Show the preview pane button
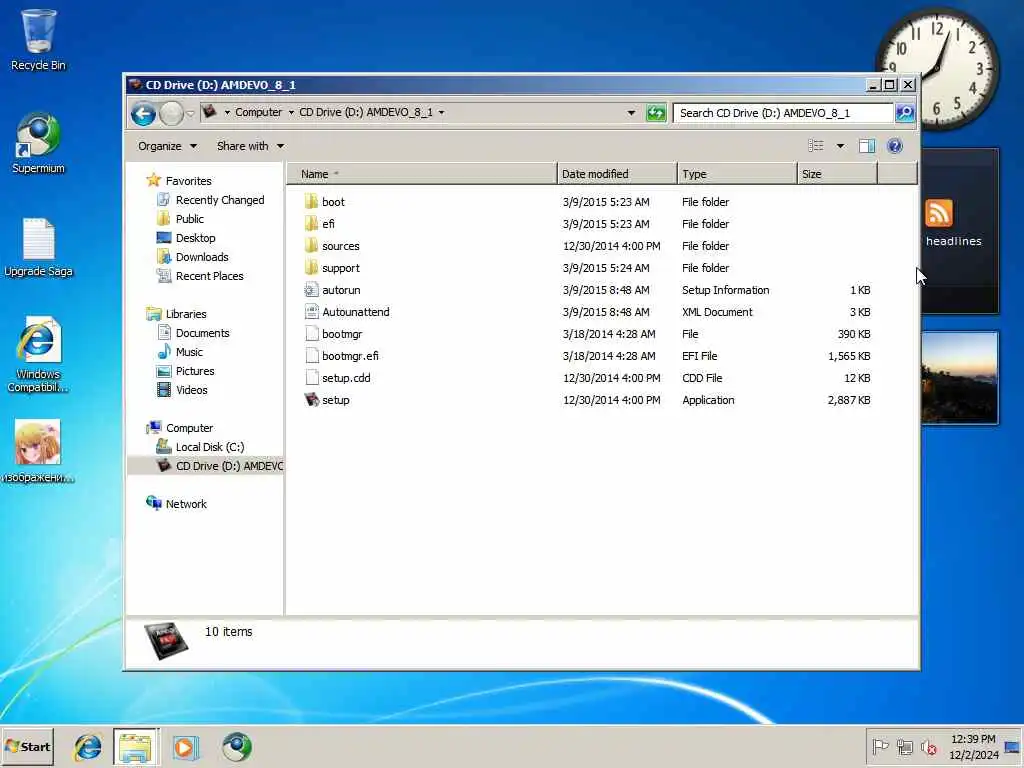The image size is (1024, 768). point(867,146)
